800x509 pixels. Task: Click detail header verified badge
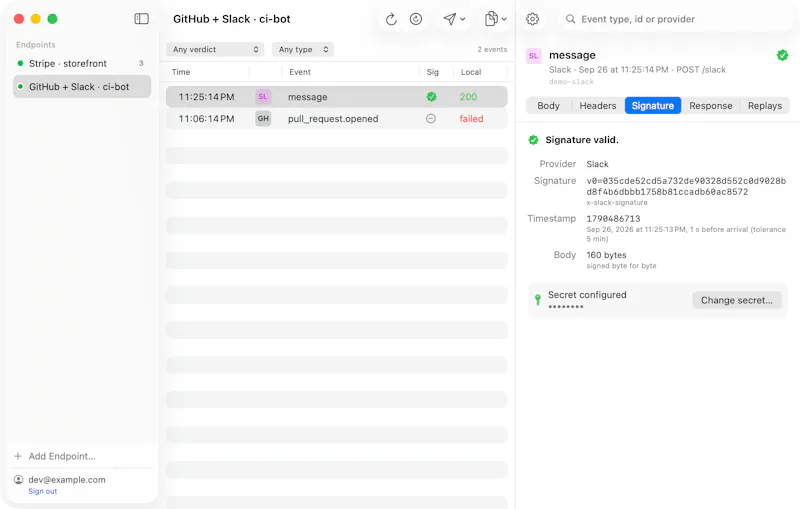(782, 55)
